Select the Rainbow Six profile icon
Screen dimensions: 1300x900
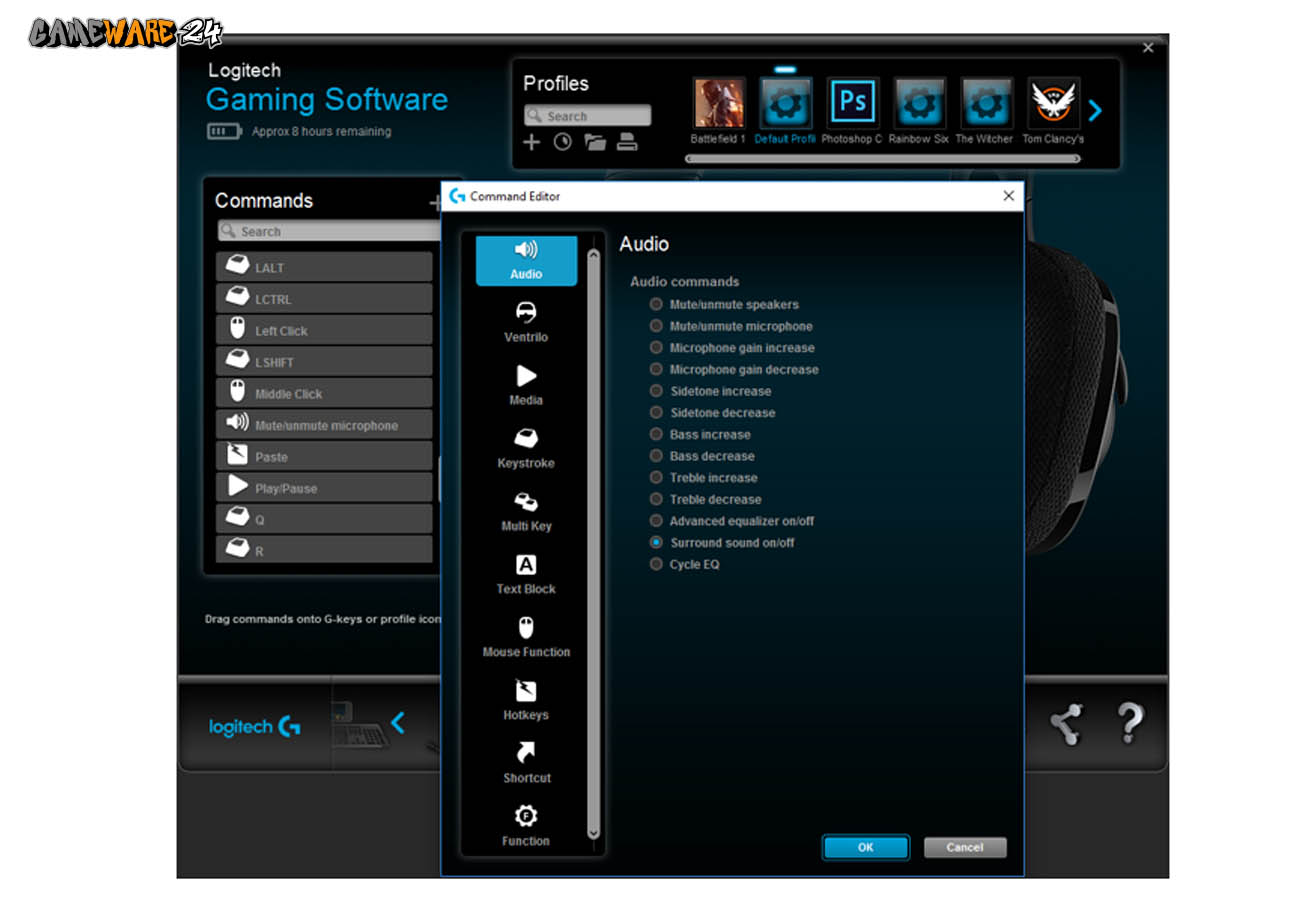(x=919, y=103)
